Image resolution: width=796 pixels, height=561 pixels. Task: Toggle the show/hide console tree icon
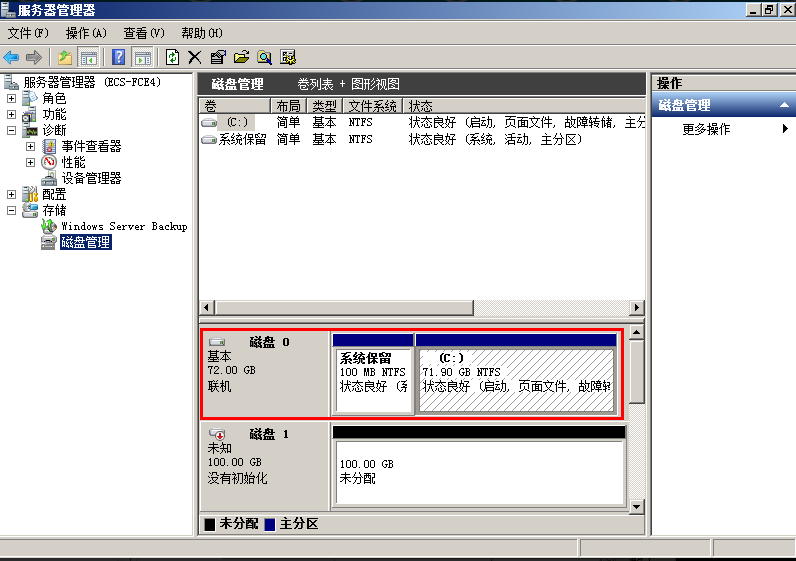(x=89, y=58)
